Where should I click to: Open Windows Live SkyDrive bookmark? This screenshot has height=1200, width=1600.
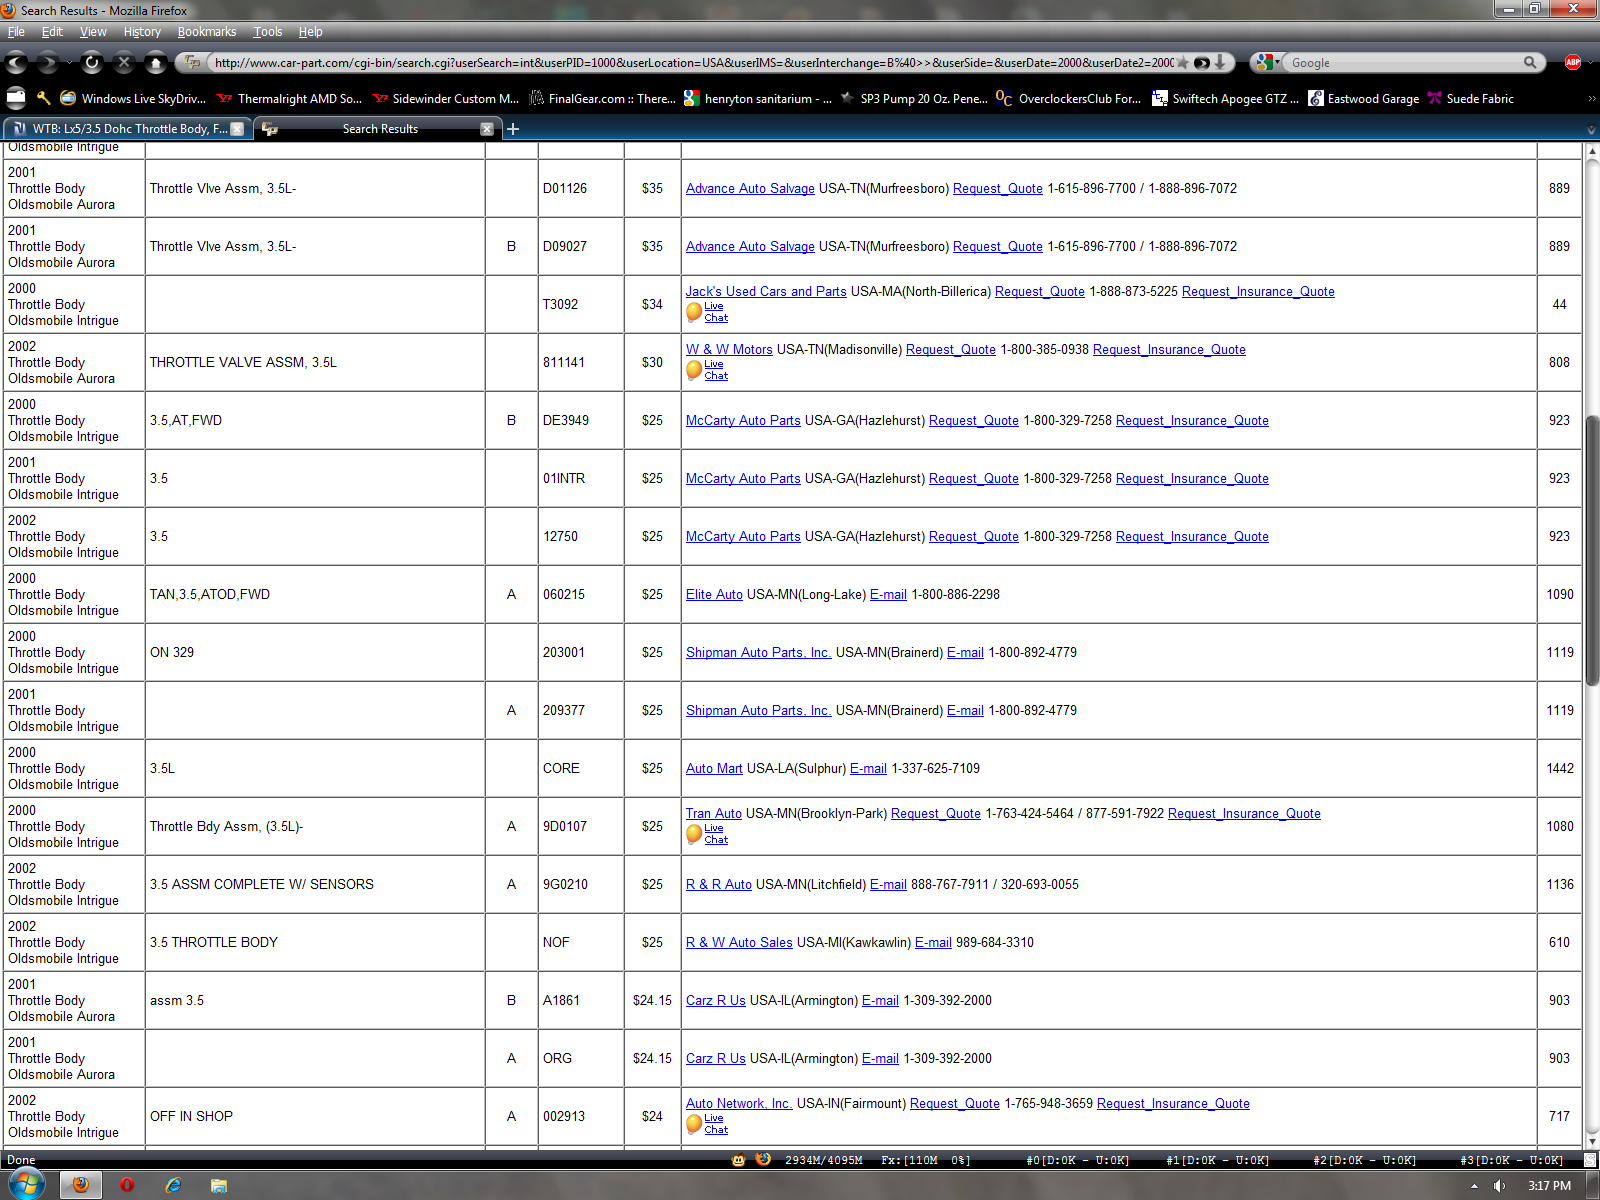click(133, 98)
